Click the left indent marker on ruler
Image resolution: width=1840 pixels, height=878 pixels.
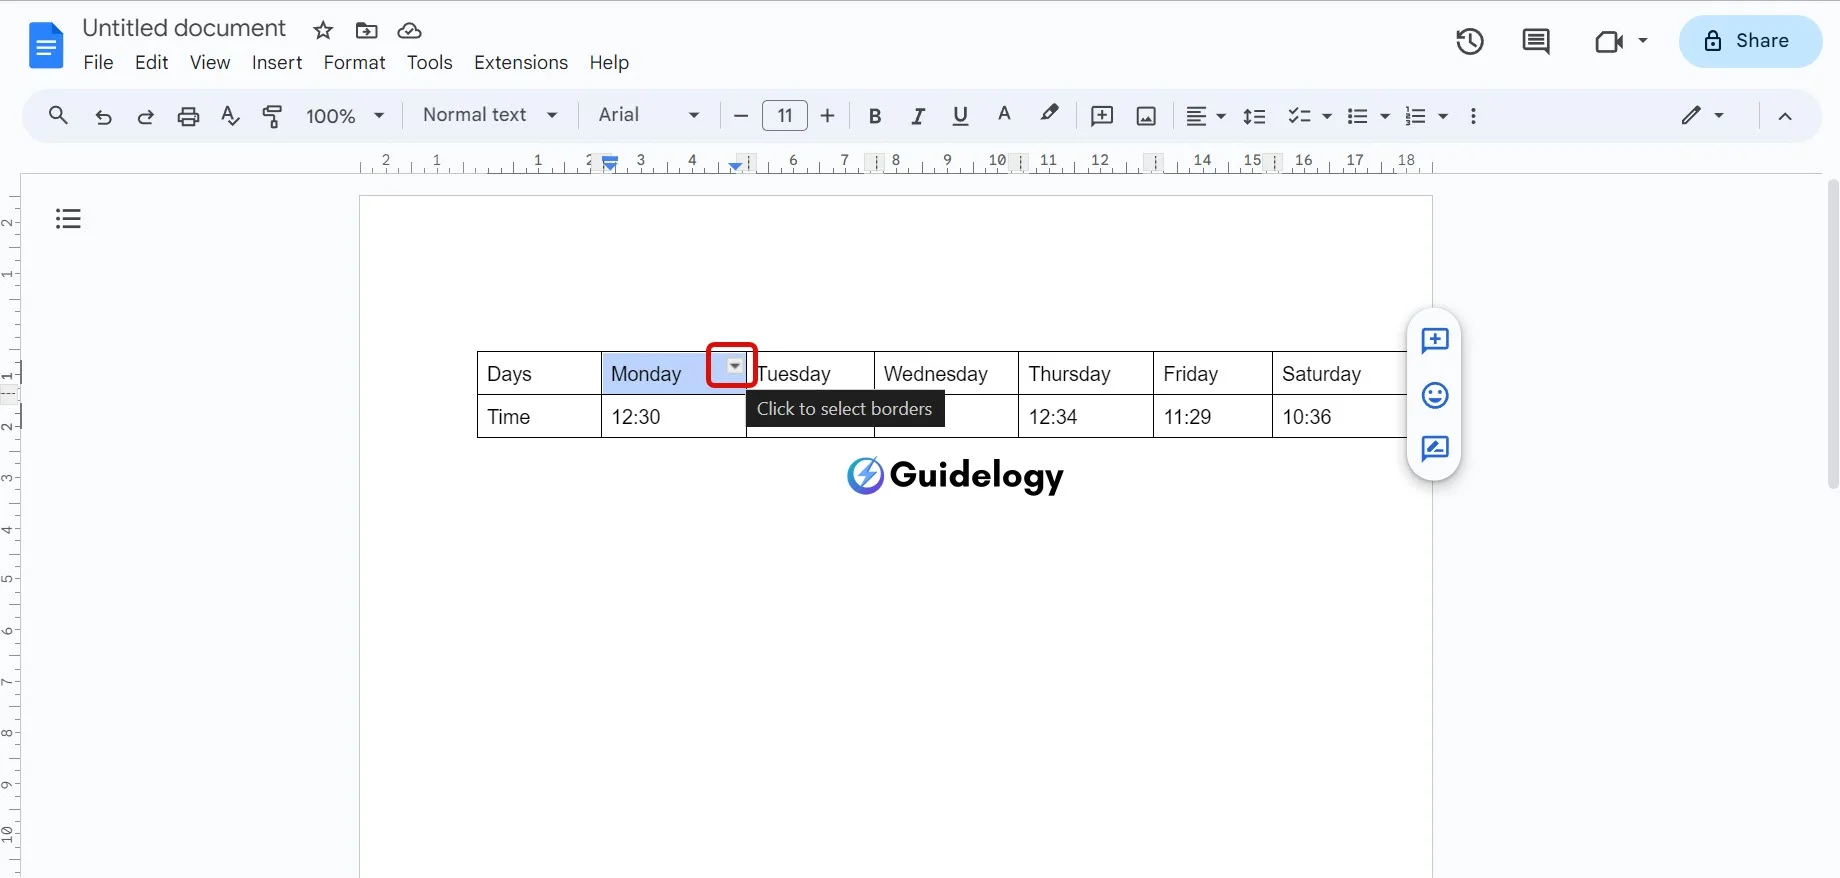pyautogui.click(x=610, y=165)
